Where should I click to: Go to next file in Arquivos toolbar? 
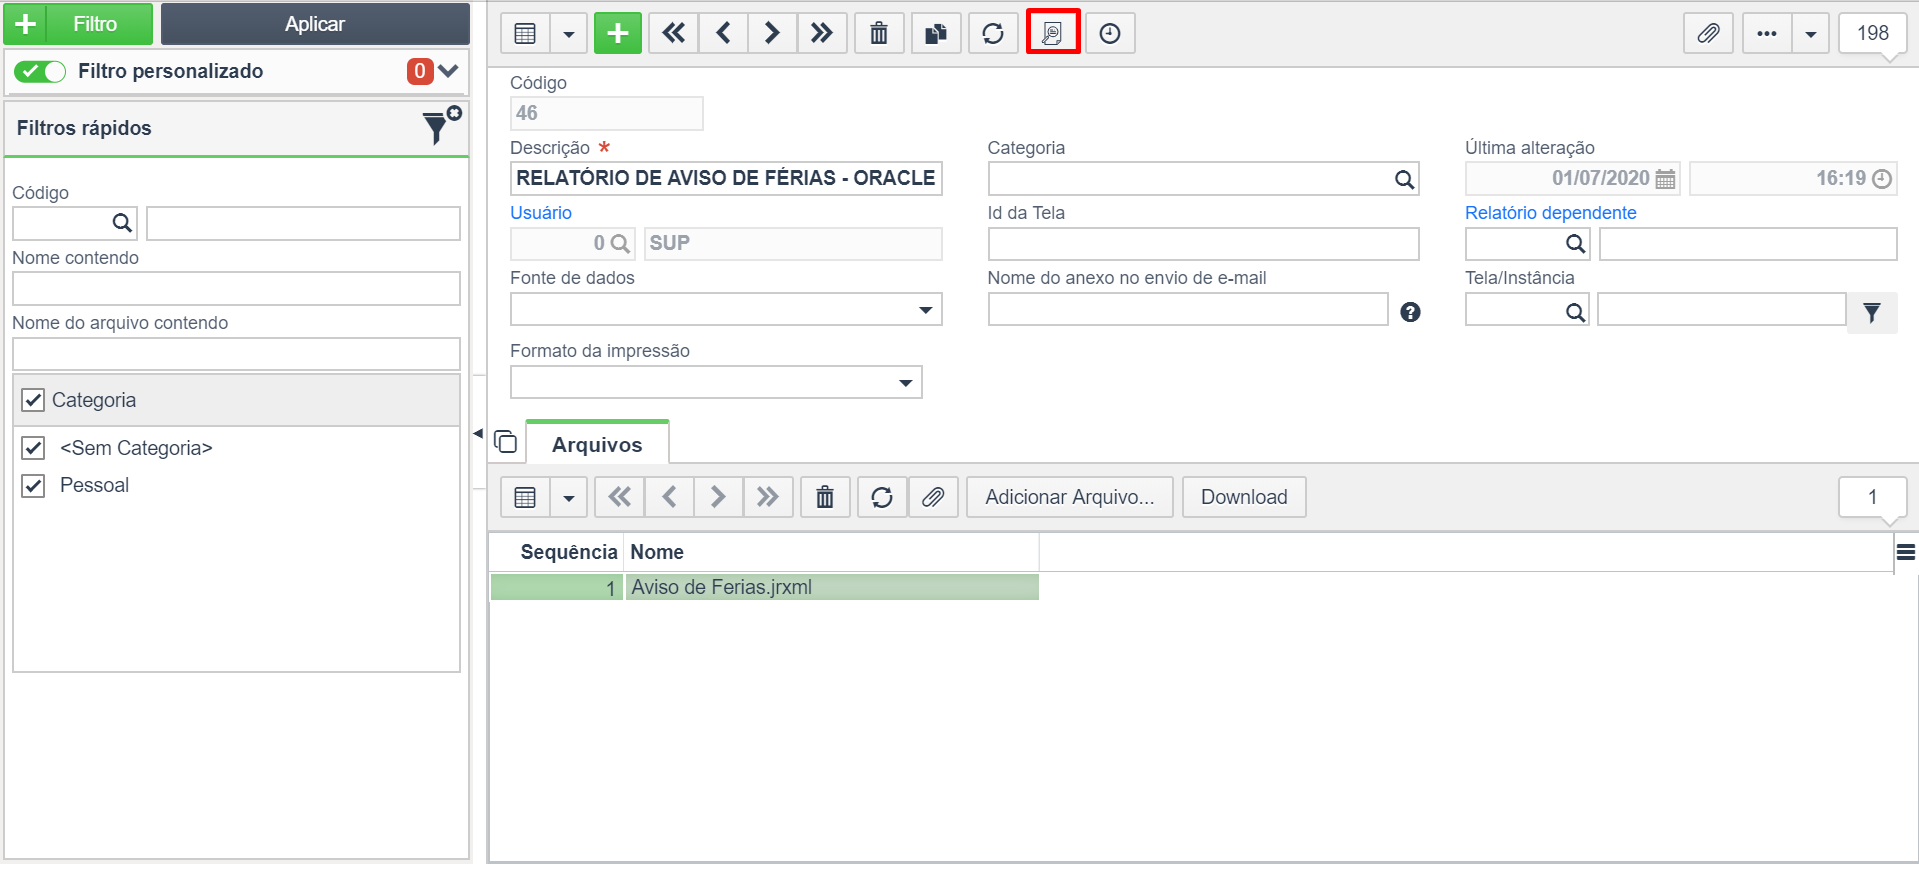pyautogui.click(x=718, y=497)
